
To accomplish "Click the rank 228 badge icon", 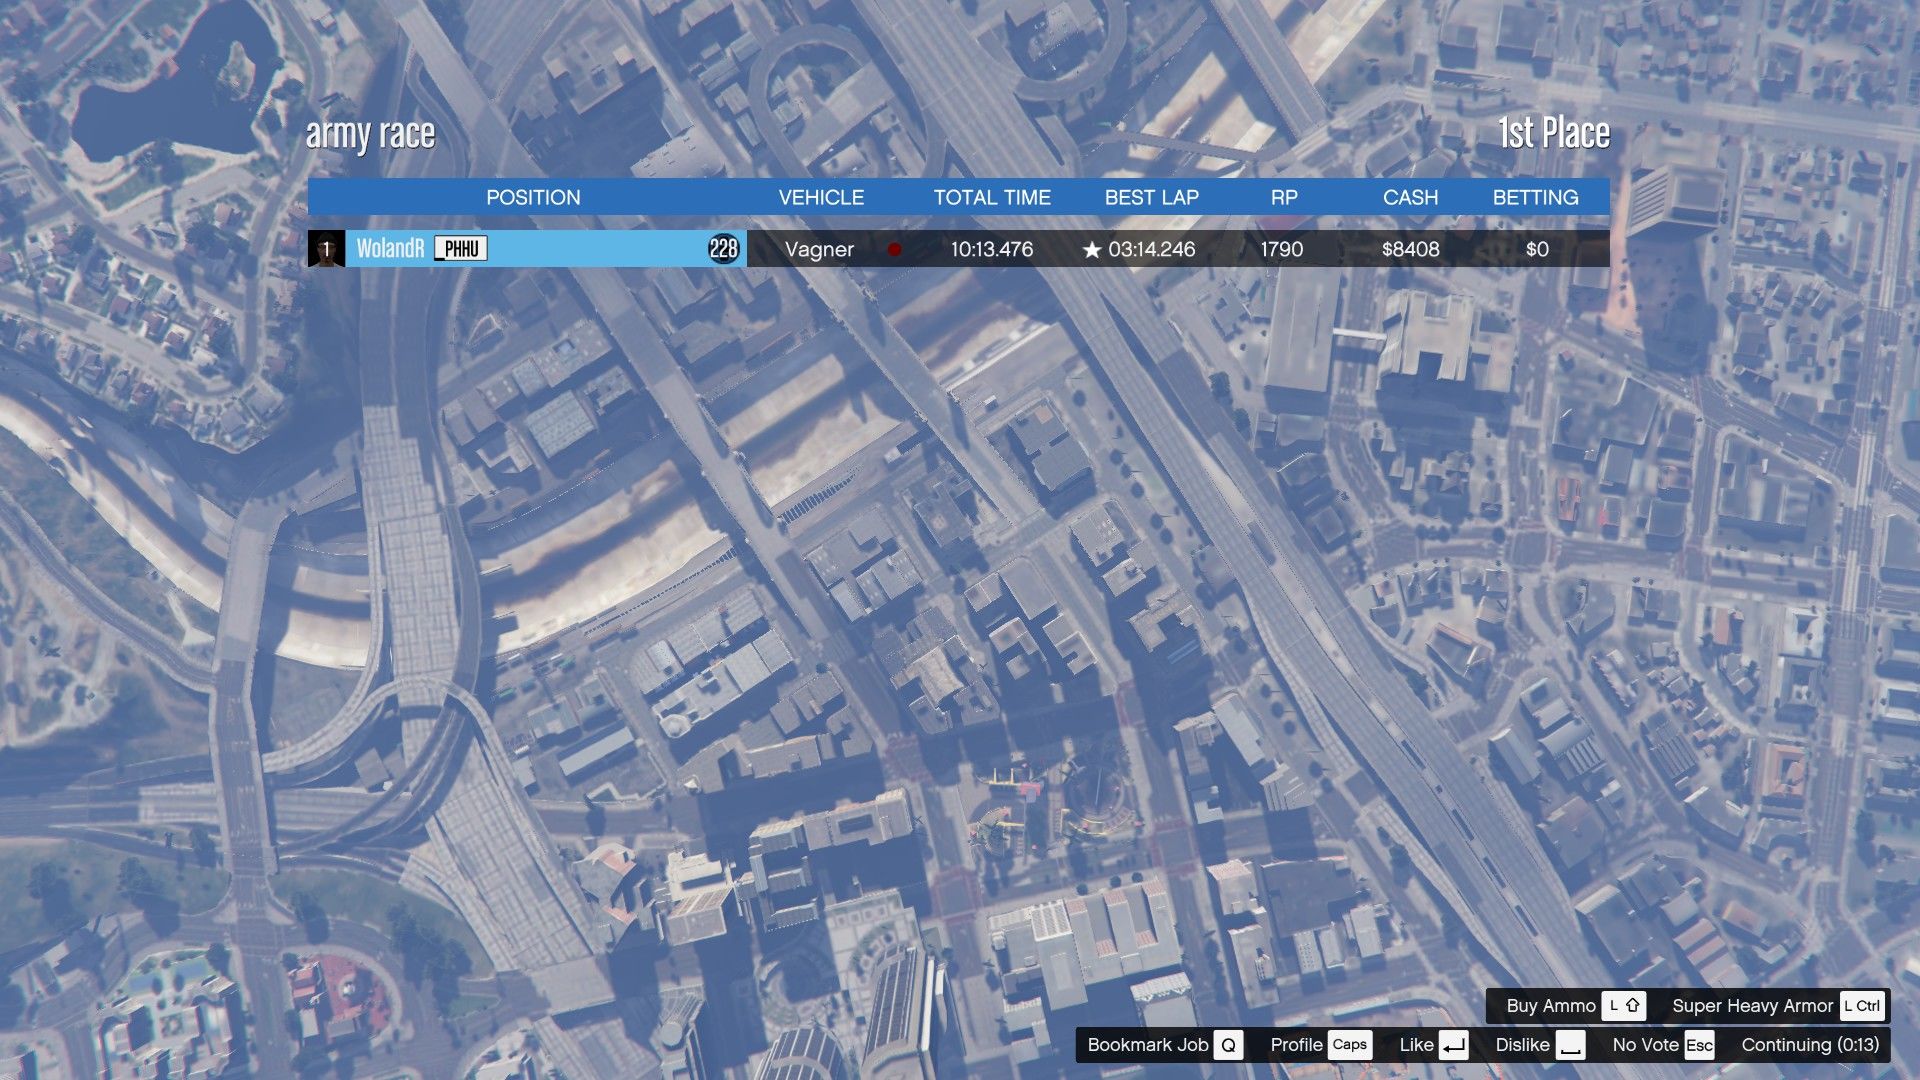I will click(x=723, y=249).
